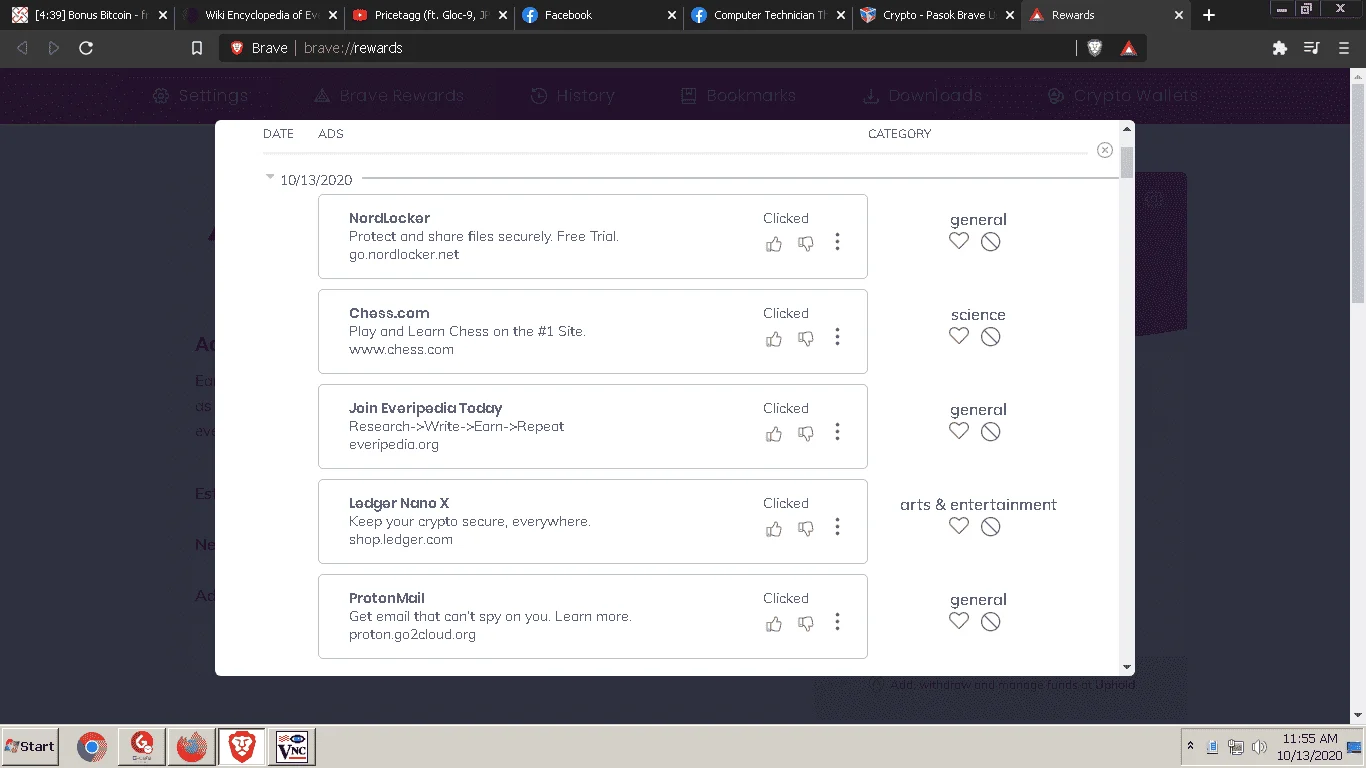Switch to the Computer Technician tab
The width and height of the screenshot is (1366, 768).
pyautogui.click(x=766, y=15)
